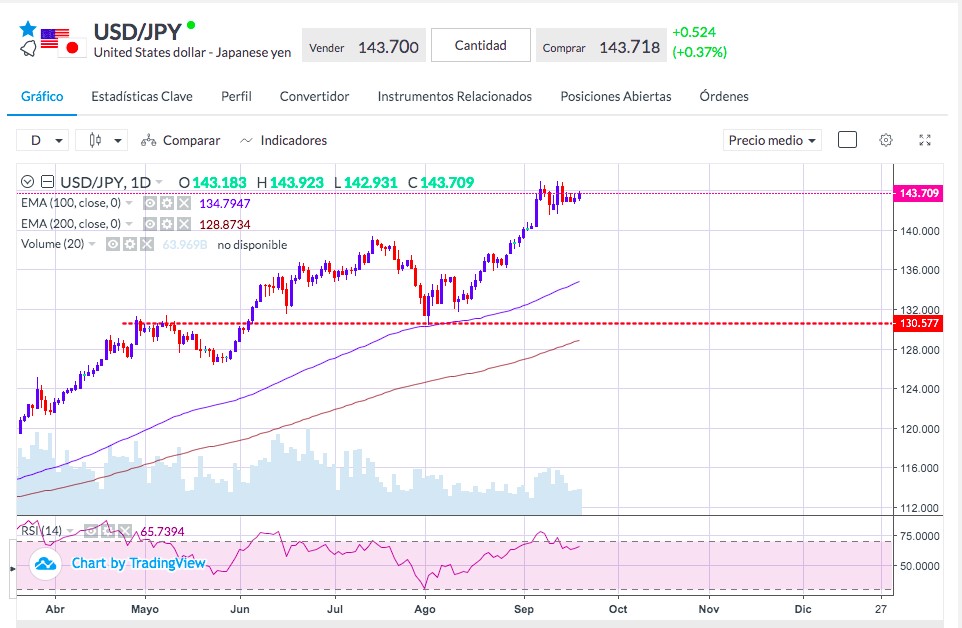Open the Convertidor tab

click(314, 96)
